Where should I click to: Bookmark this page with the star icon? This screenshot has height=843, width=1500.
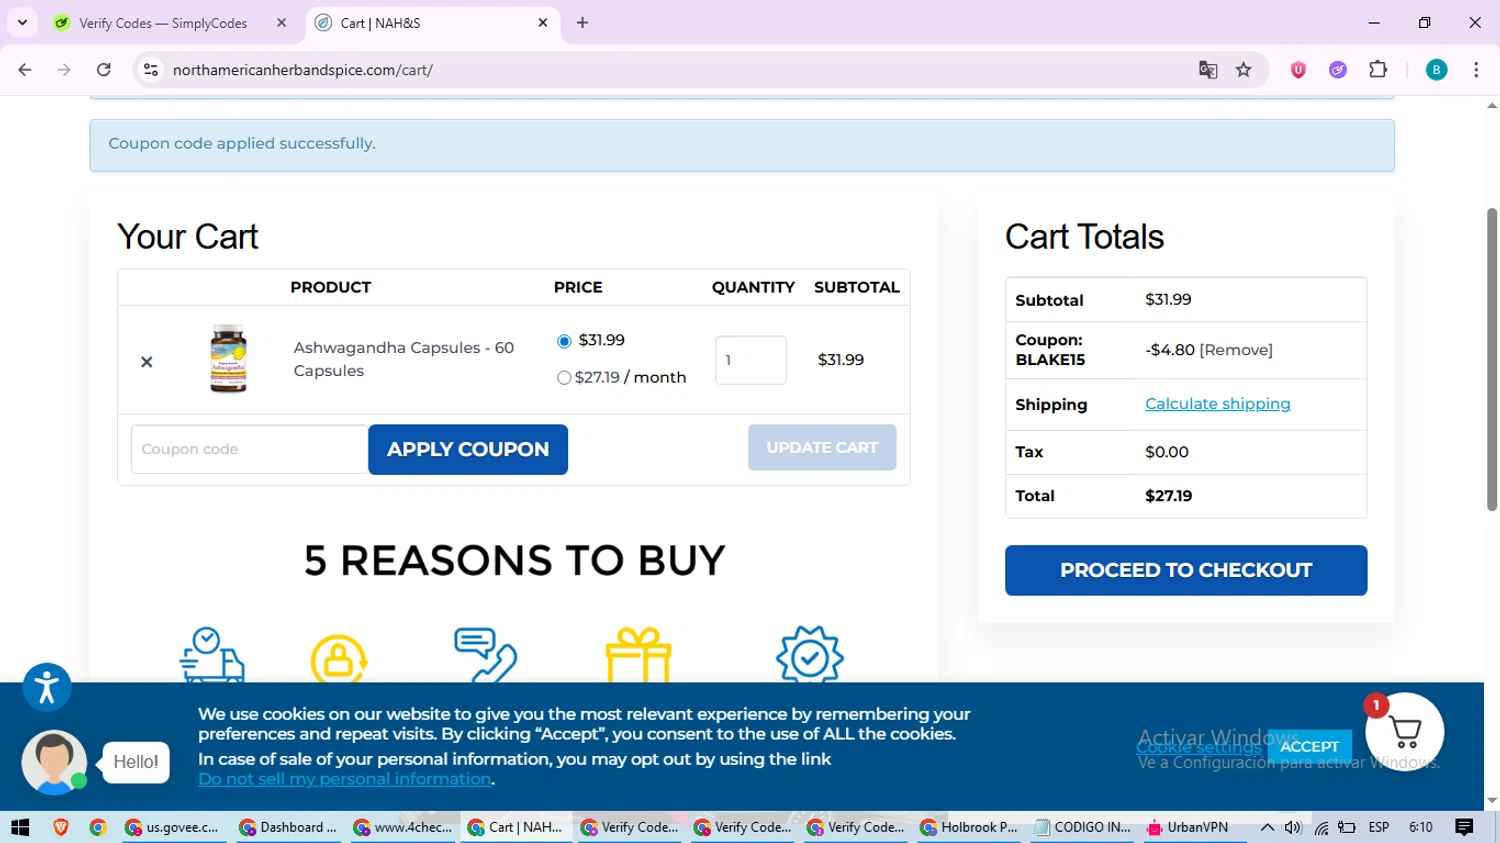pos(1244,70)
